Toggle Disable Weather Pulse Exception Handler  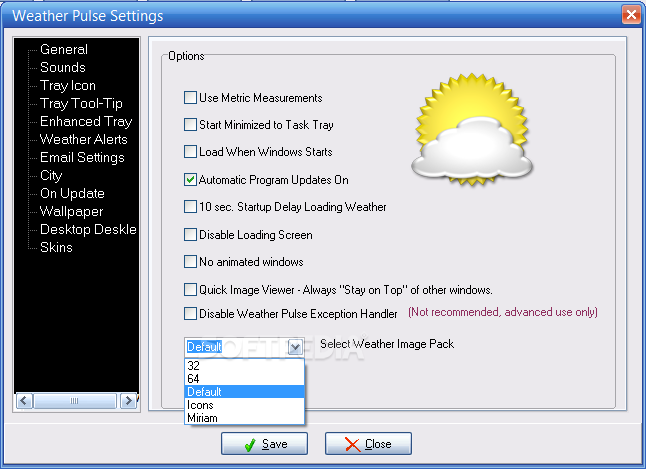[x=190, y=314]
